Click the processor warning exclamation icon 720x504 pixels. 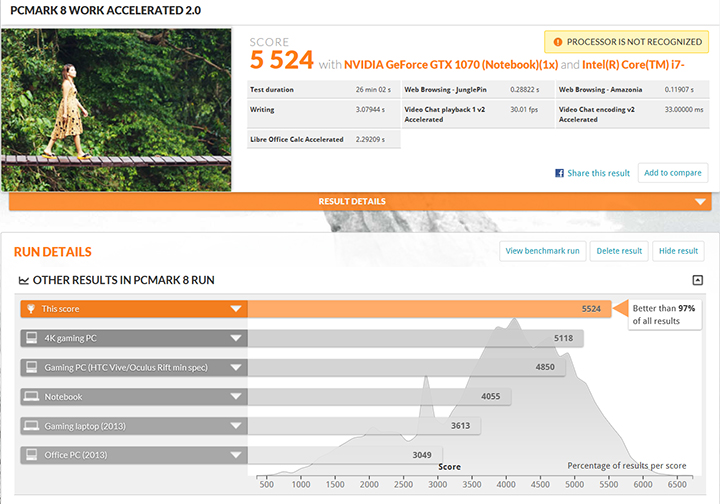[x=557, y=42]
